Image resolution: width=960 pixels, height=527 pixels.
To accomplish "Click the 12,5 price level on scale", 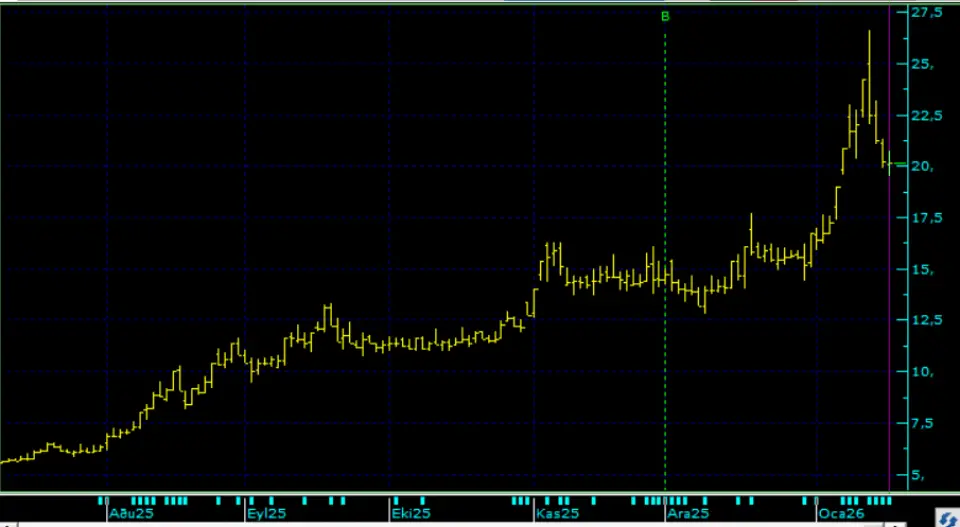I will pyautogui.click(x=926, y=320).
